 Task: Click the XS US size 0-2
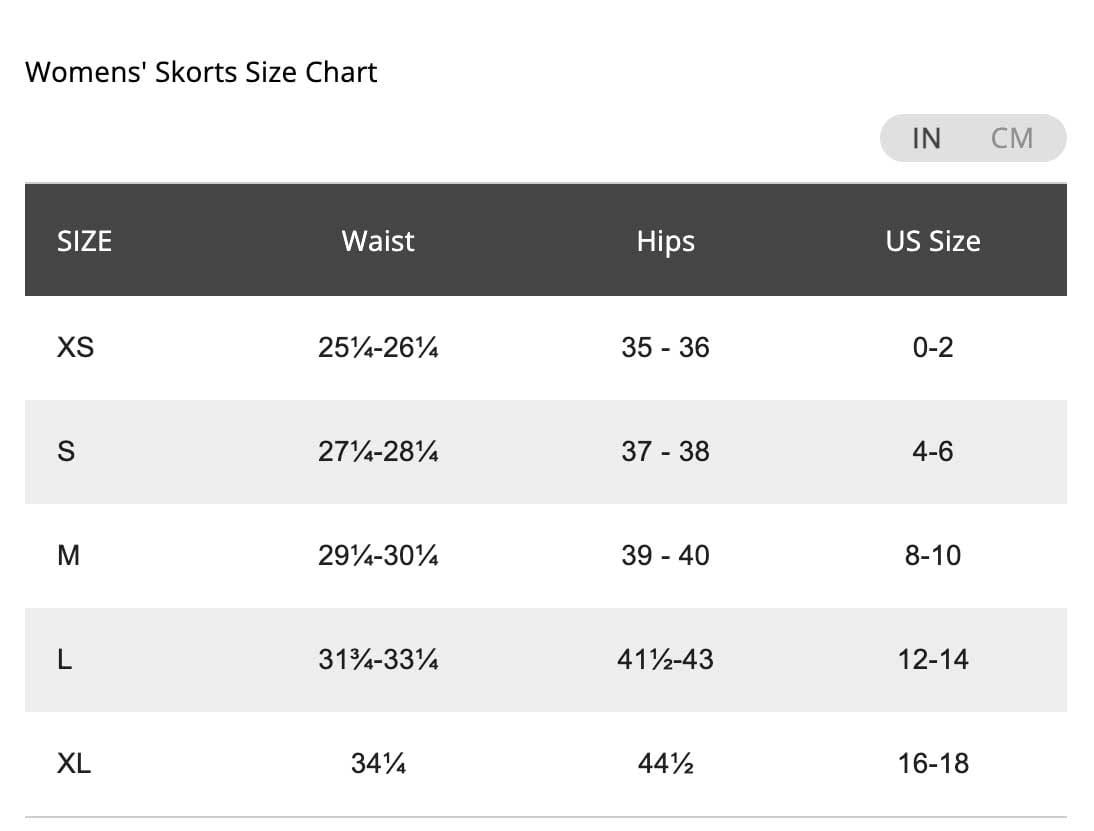pos(932,348)
